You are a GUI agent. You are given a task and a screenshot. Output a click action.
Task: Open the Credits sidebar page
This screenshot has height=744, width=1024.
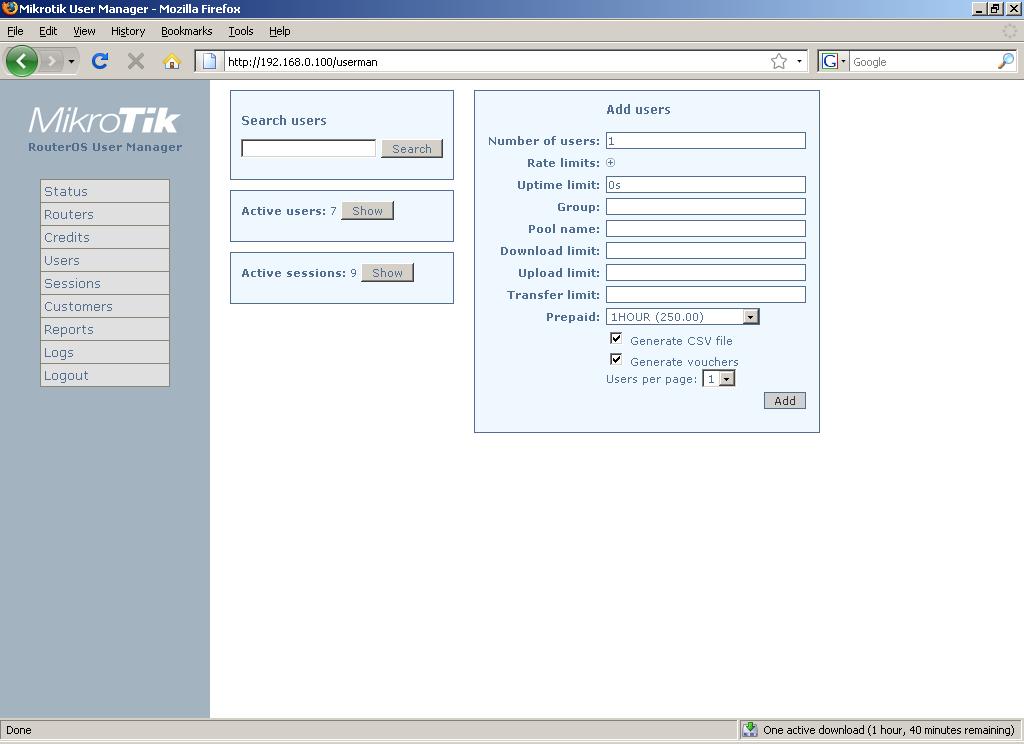point(105,237)
